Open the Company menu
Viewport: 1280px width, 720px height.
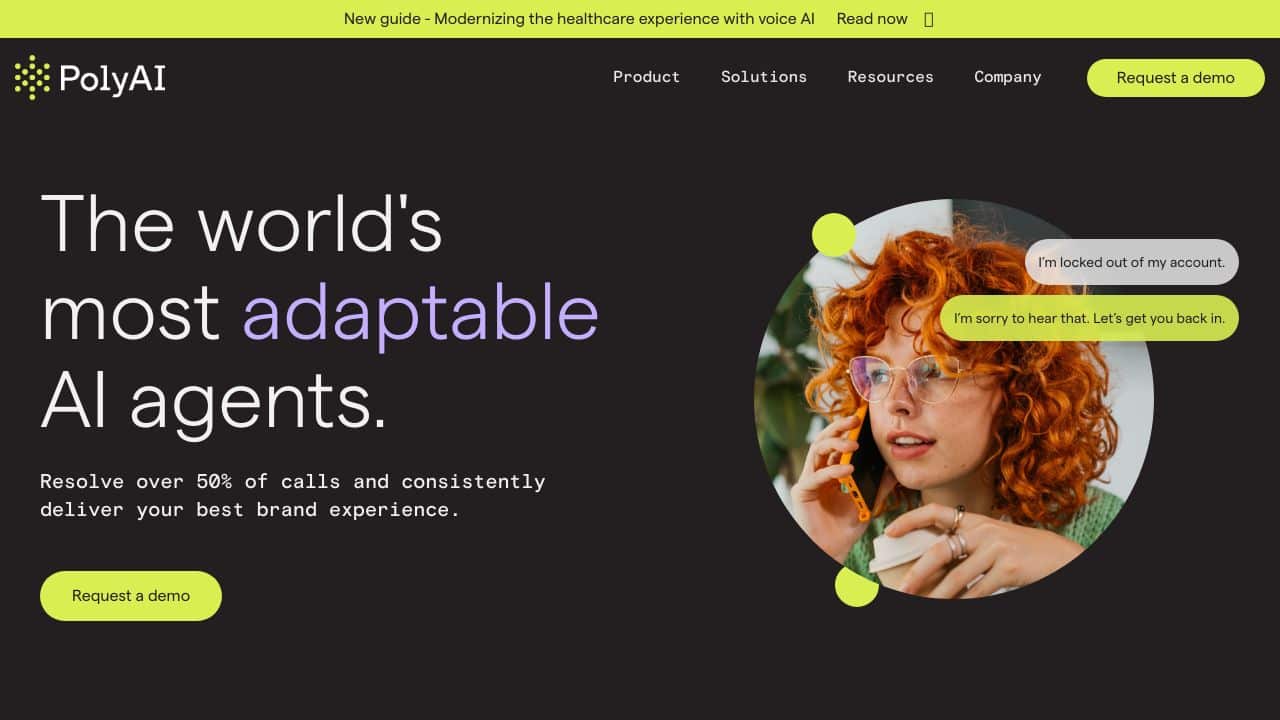point(1007,77)
